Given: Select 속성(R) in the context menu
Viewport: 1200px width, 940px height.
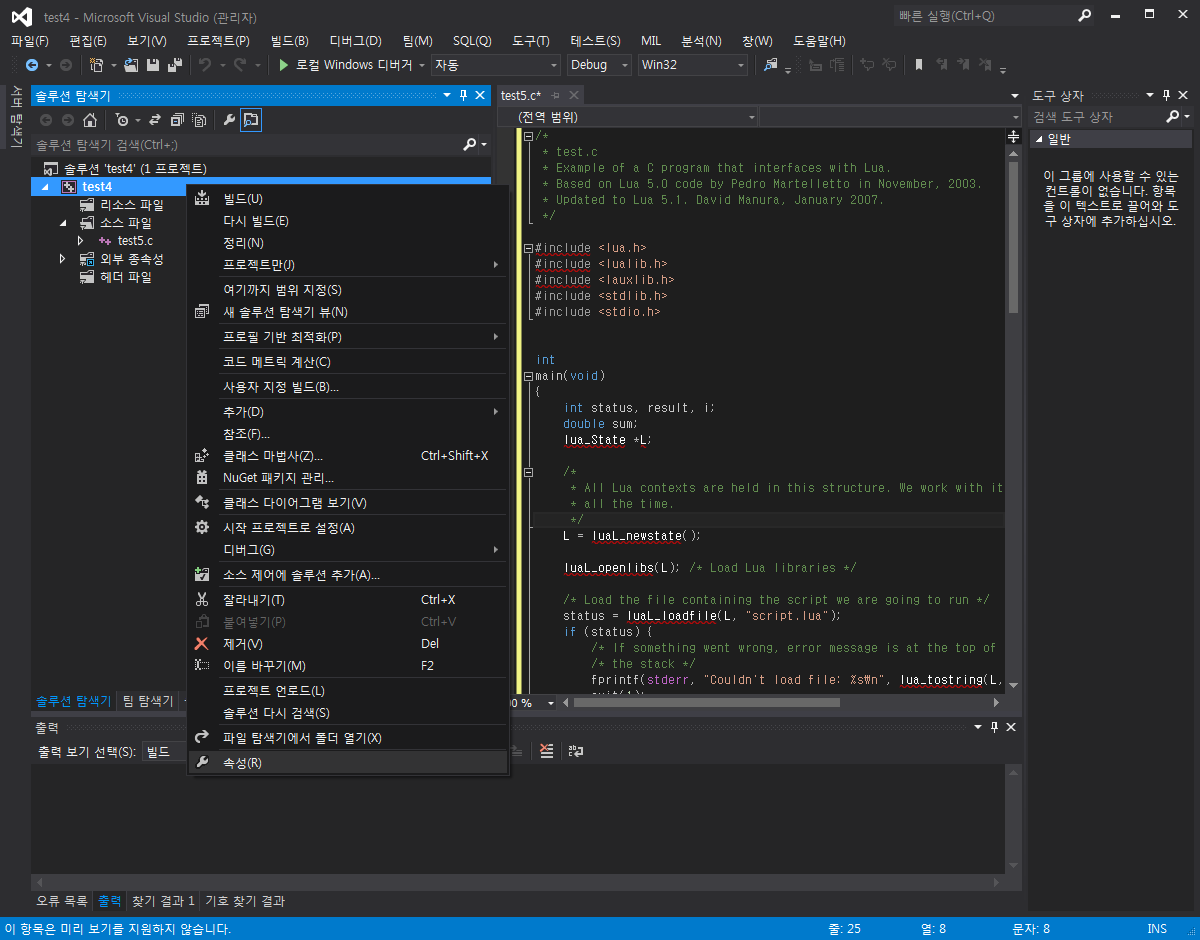Looking at the screenshot, I should click(348, 762).
